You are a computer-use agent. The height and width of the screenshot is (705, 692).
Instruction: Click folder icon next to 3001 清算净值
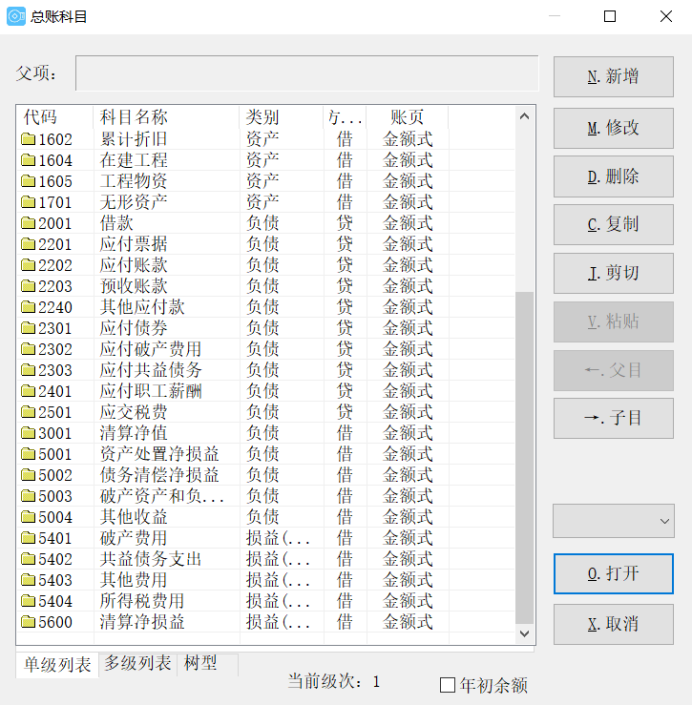pos(28,433)
